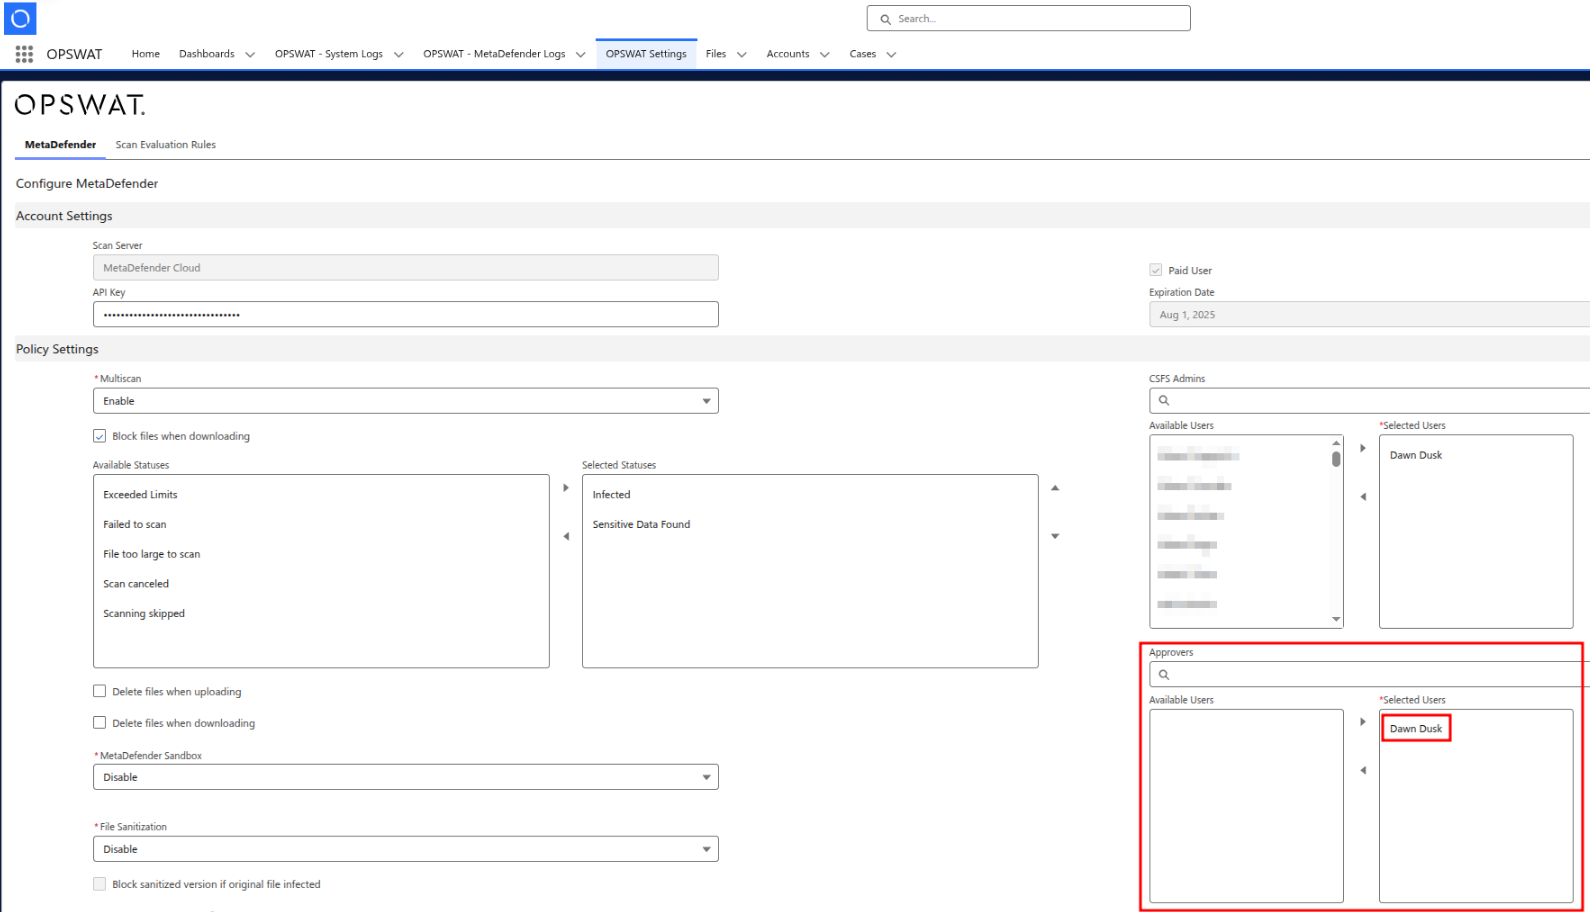The height and width of the screenshot is (912, 1590).
Task: Open the MetaDefender Sandbox dropdown
Action: (x=406, y=777)
